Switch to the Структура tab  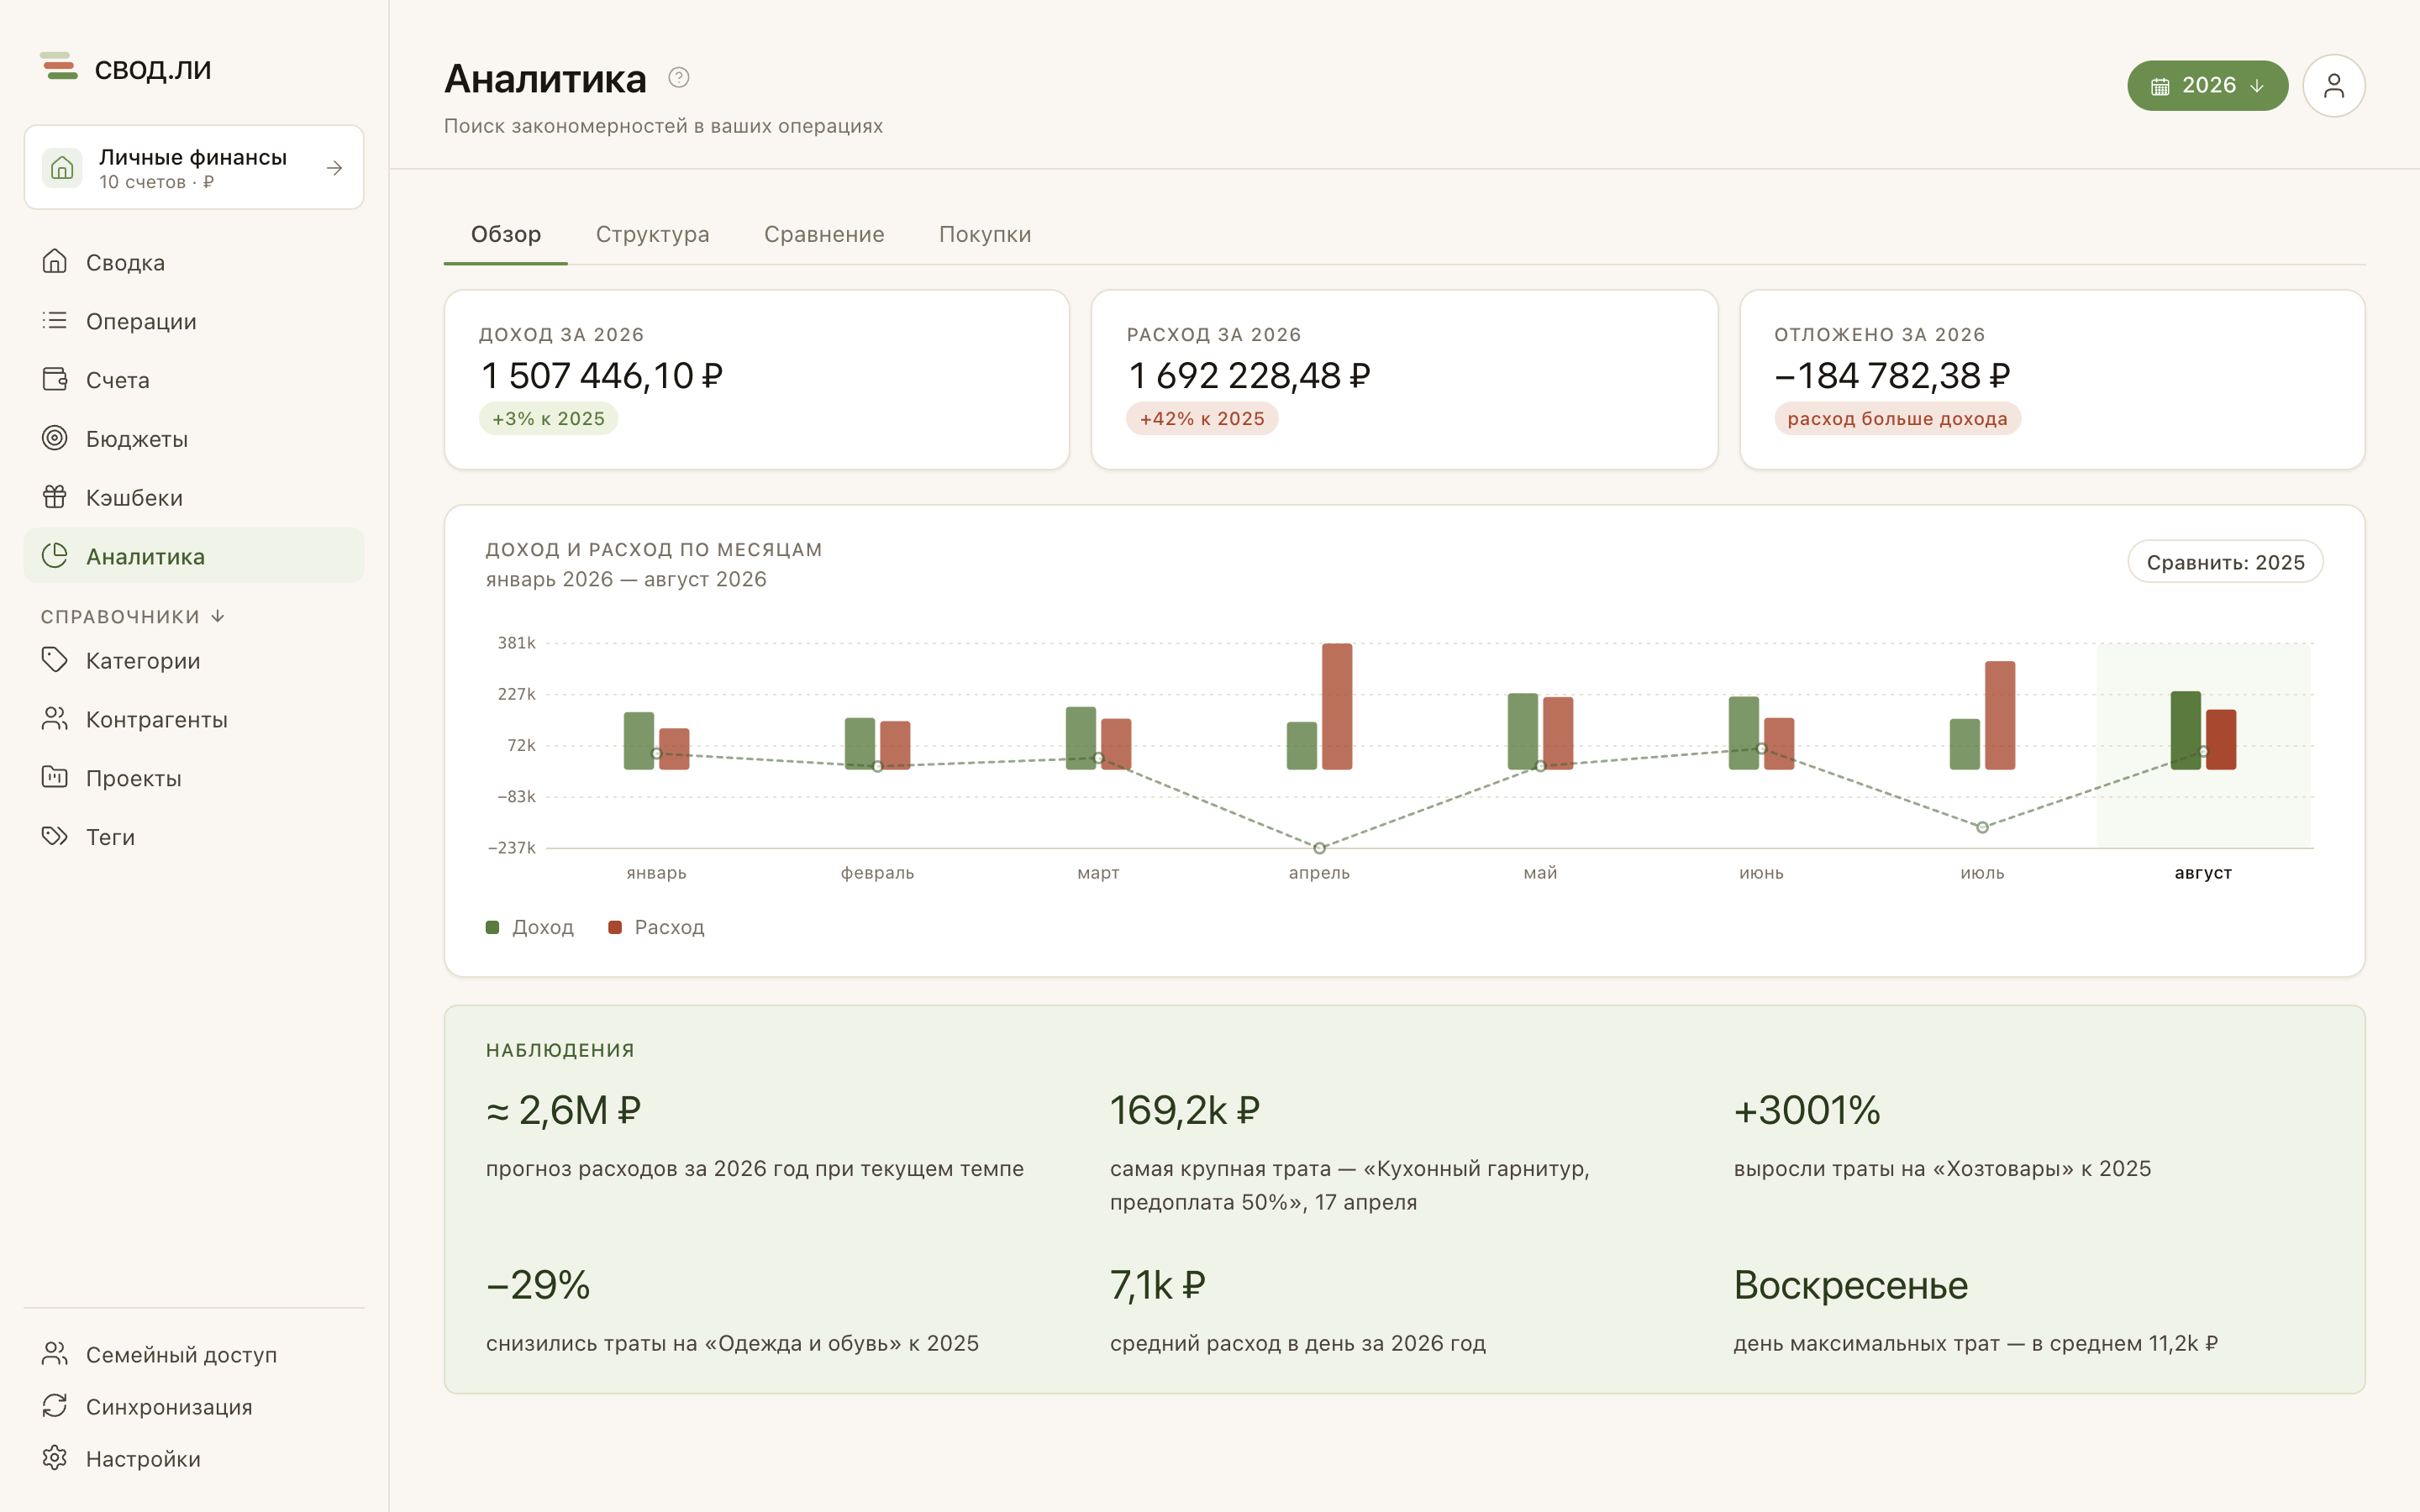[652, 235]
